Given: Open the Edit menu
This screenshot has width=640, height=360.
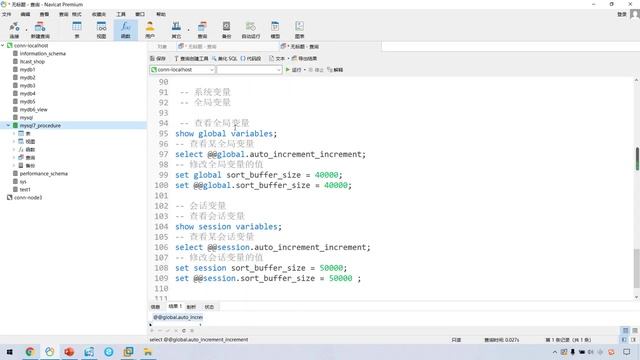Looking at the screenshot, I should pyautogui.click(x=25, y=14).
